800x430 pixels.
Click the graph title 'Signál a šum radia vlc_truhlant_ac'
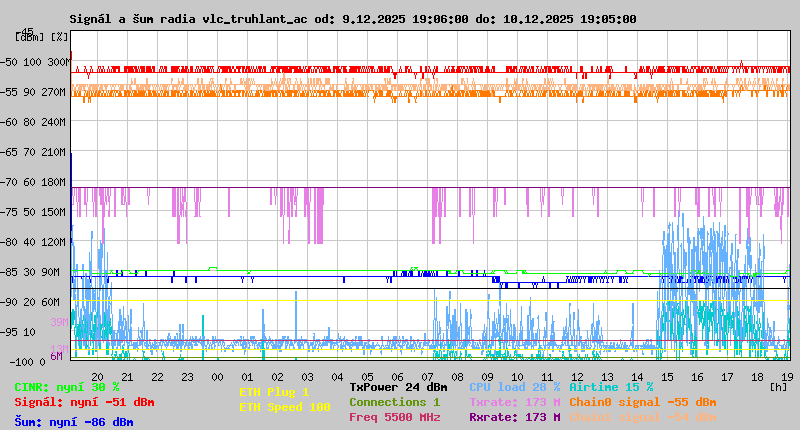pyautogui.click(x=188, y=19)
